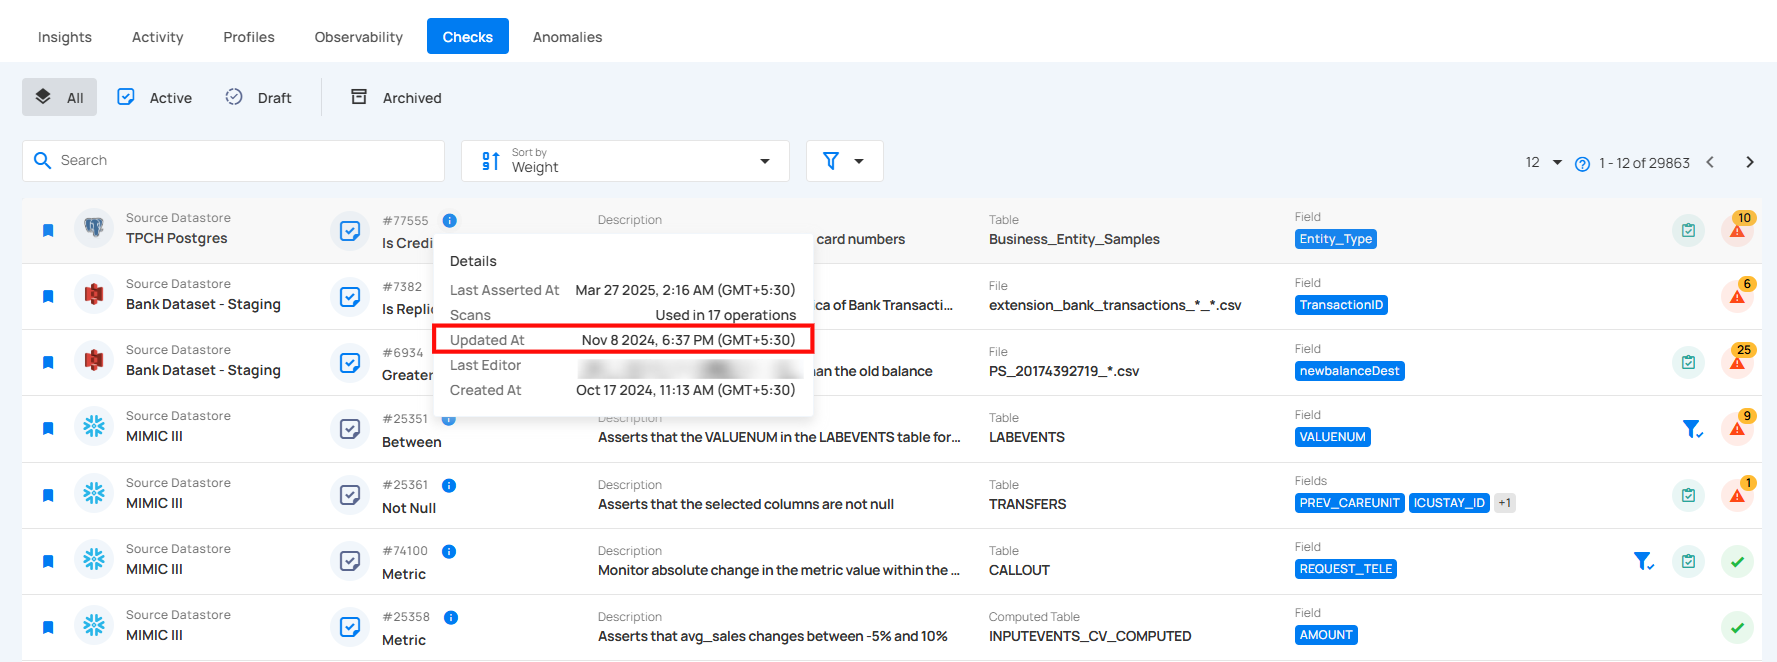Click the AMOUNT field tag
Viewport: 1777px width, 662px height.
(x=1326, y=635)
